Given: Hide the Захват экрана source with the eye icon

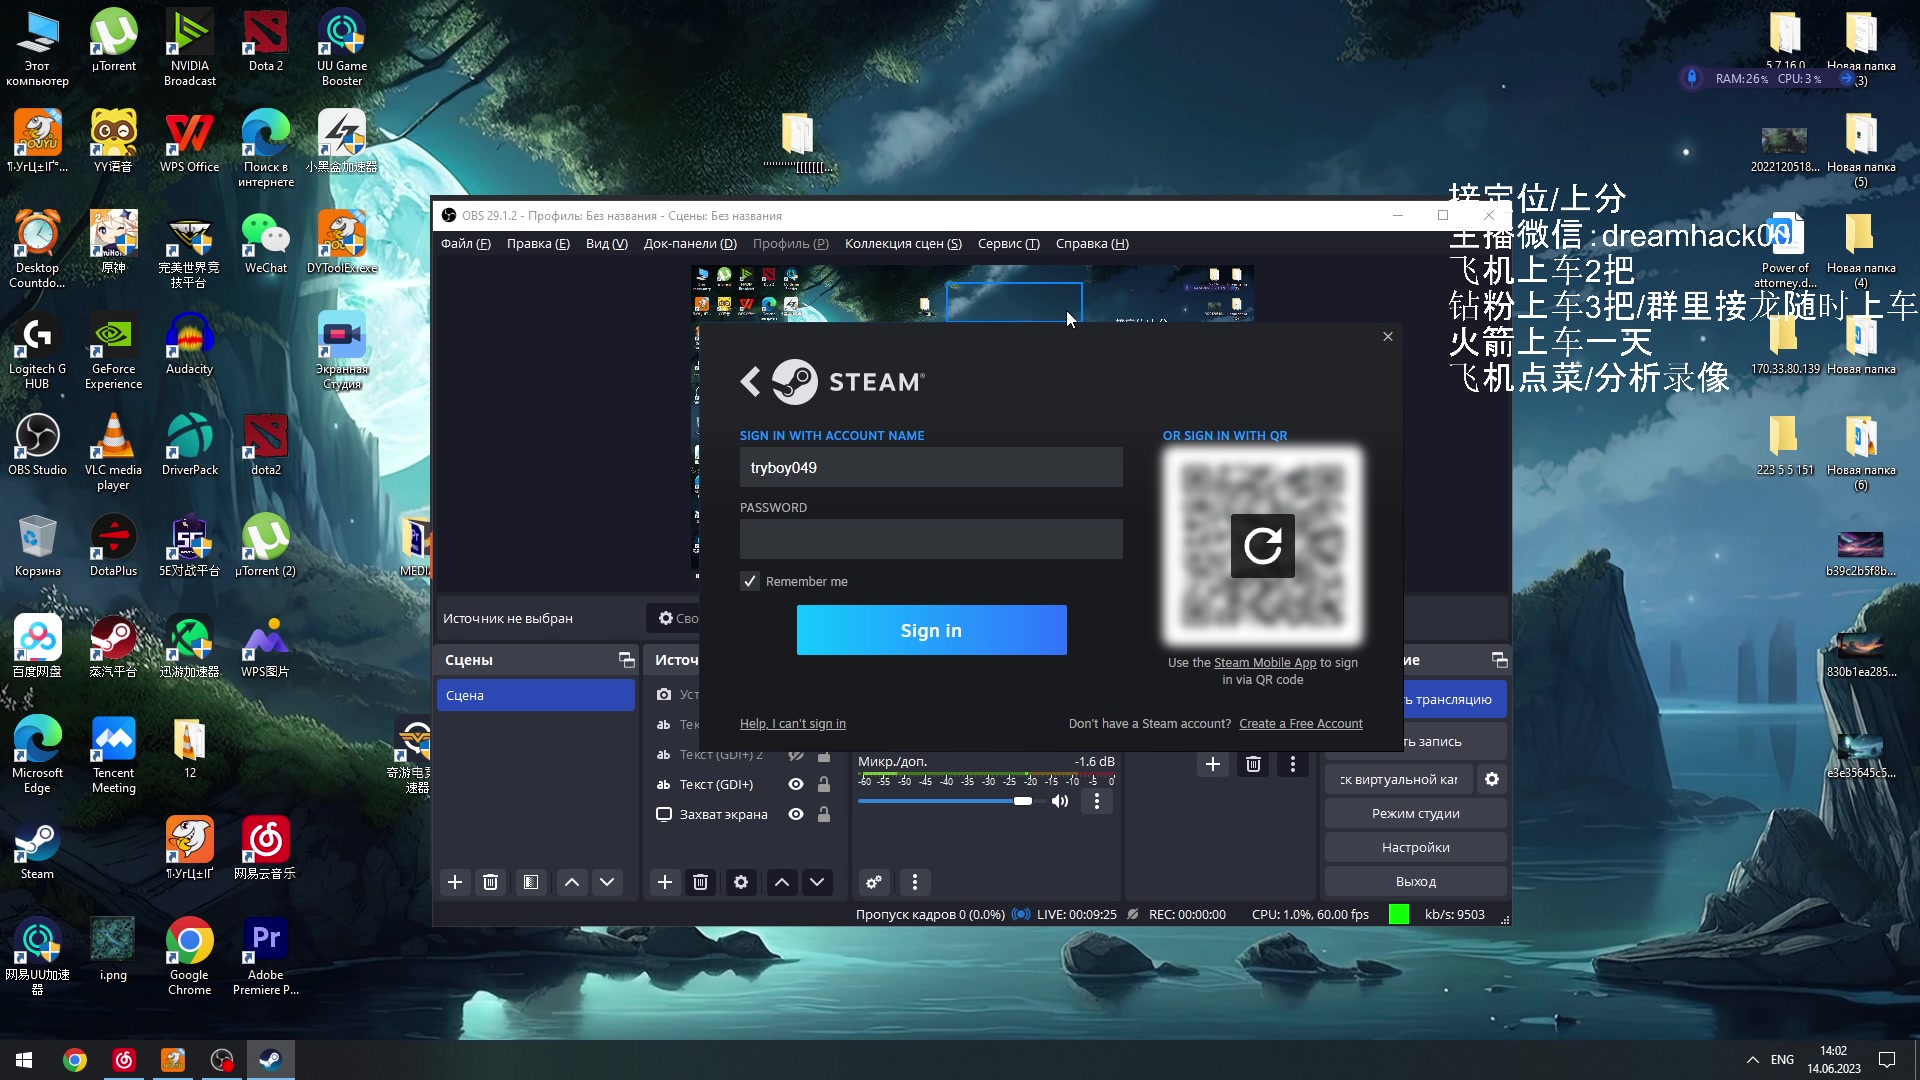Looking at the screenshot, I should click(796, 814).
